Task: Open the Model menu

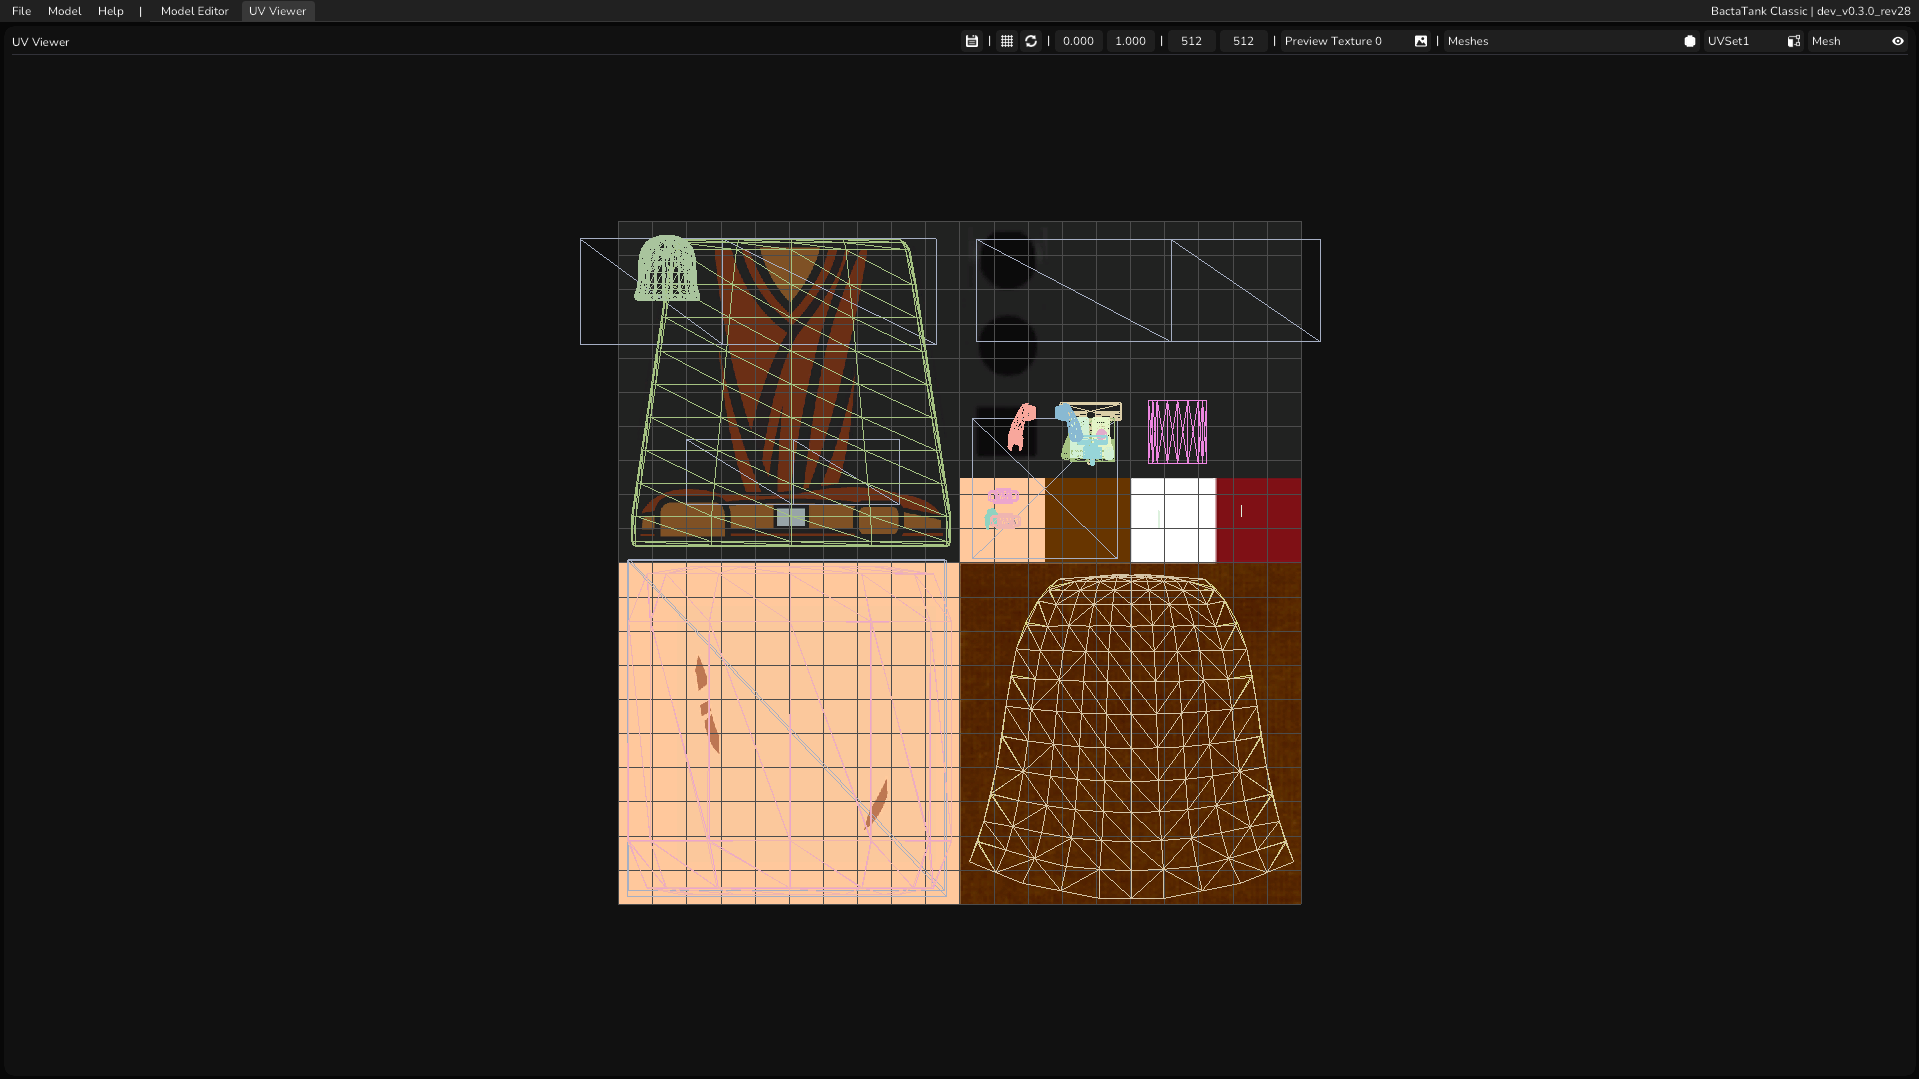Action: click(x=65, y=11)
